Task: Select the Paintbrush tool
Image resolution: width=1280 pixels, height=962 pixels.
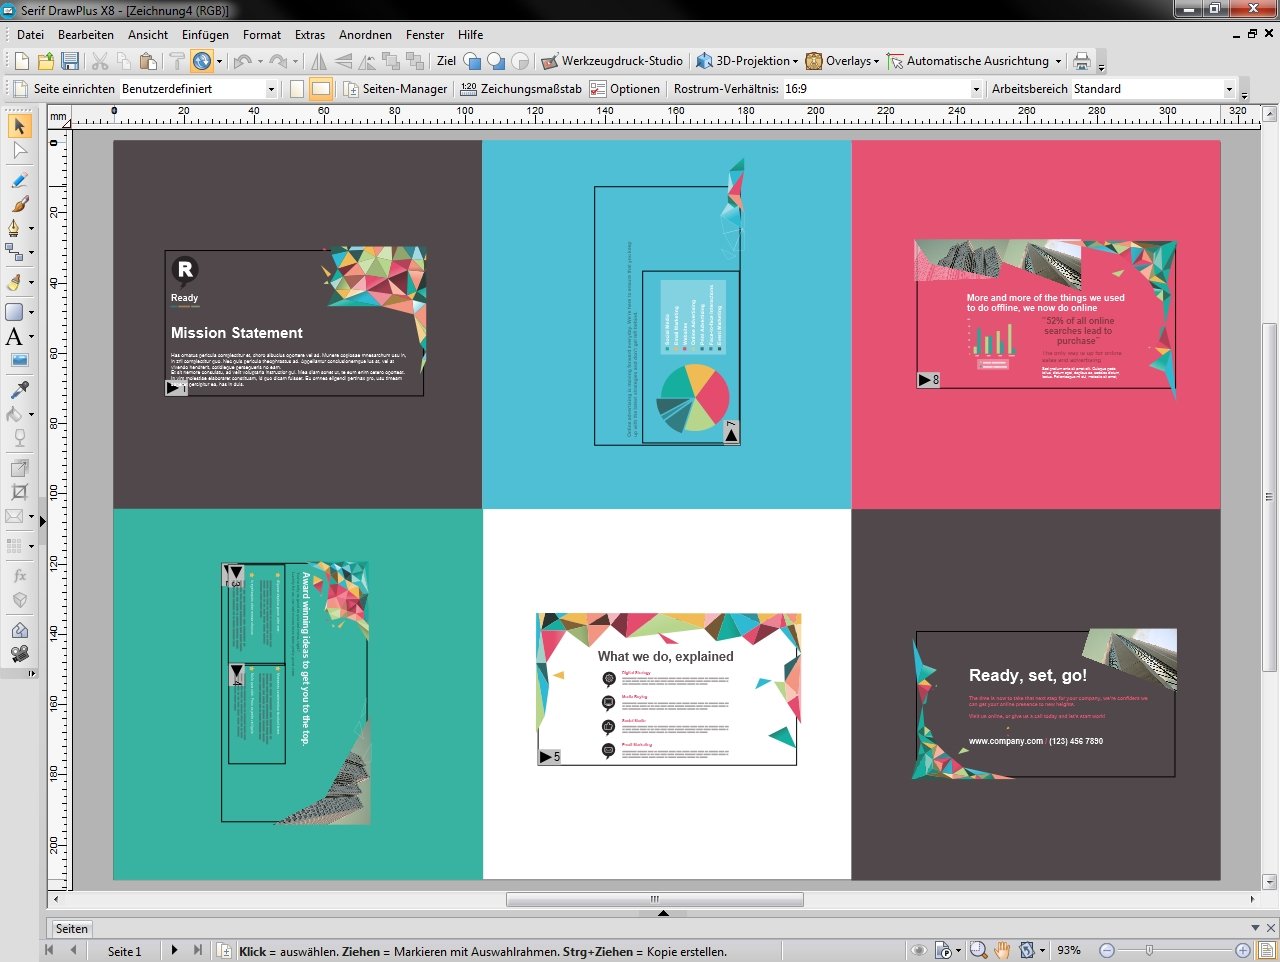Action: tap(19, 204)
